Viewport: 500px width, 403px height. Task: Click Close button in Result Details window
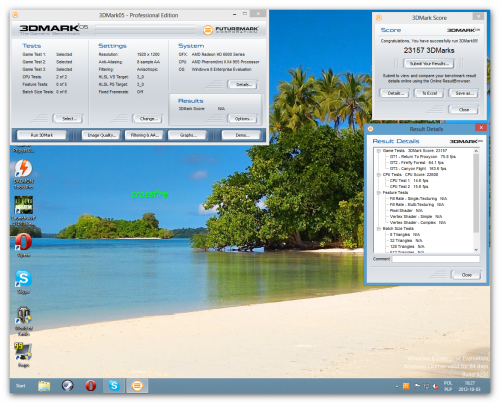[466, 275]
